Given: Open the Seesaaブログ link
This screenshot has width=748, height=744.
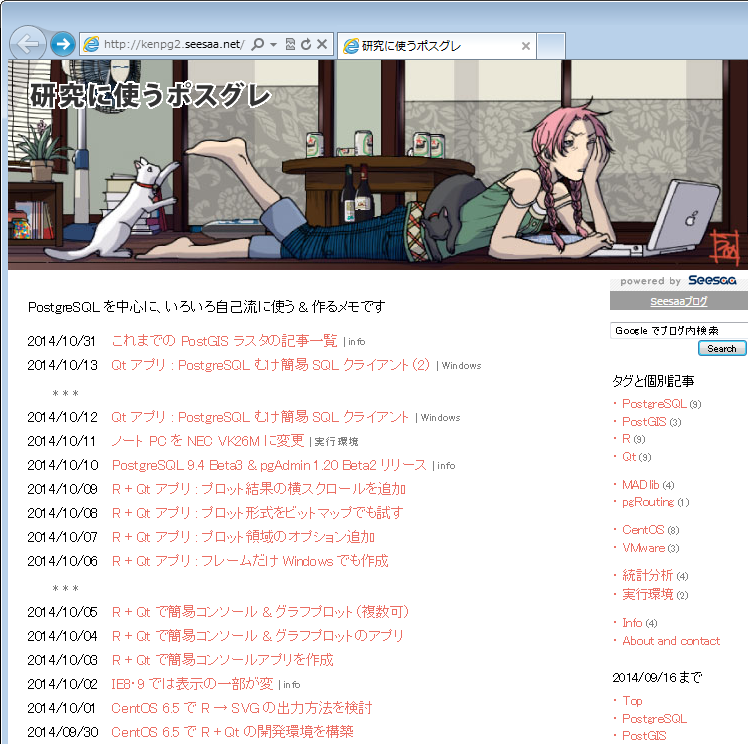Looking at the screenshot, I should (679, 301).
